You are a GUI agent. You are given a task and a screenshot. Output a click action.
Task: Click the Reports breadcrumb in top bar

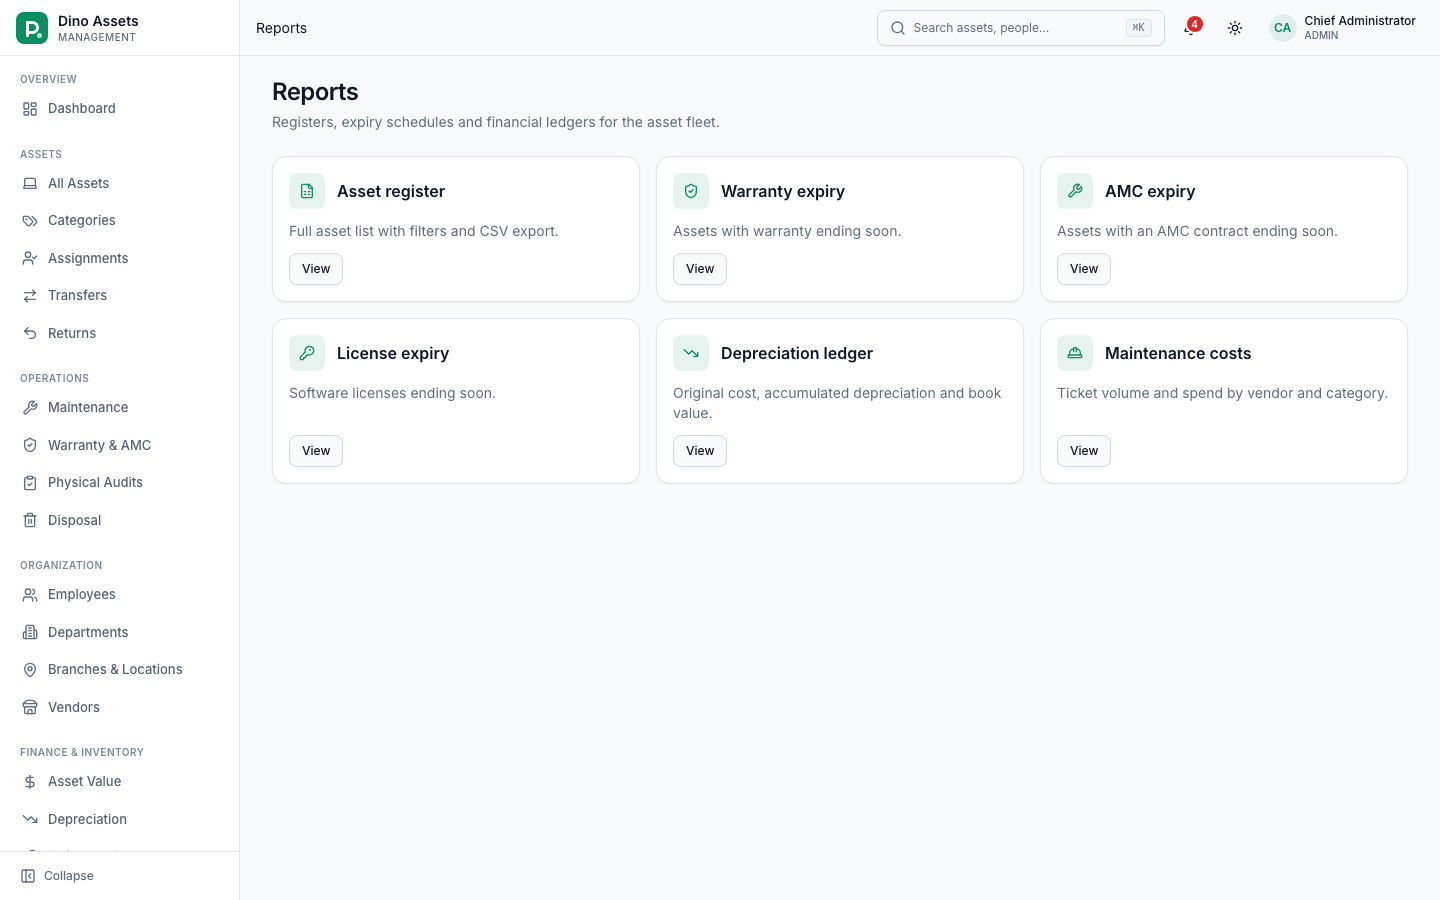pyautogui.click(x=282, y=28)
